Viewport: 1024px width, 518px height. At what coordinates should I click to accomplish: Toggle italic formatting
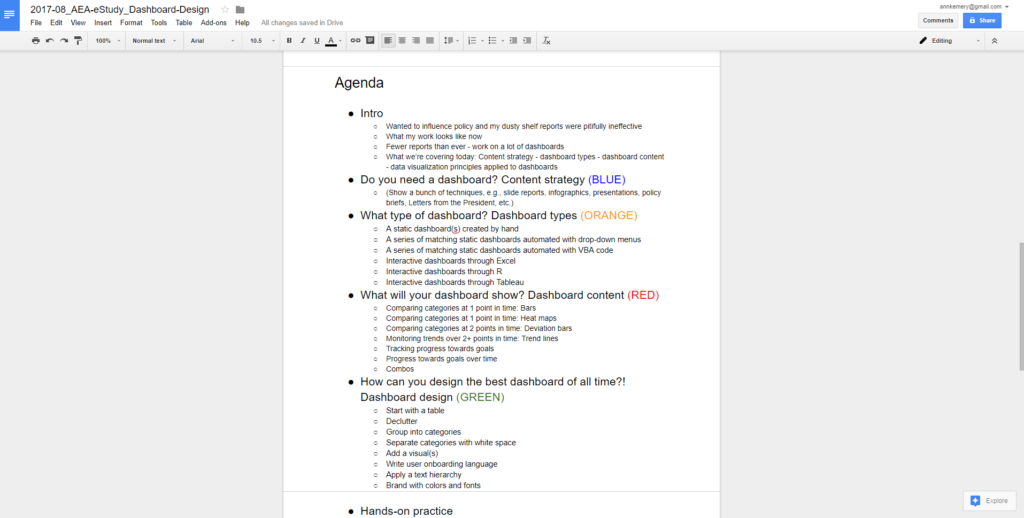point(303,41)
